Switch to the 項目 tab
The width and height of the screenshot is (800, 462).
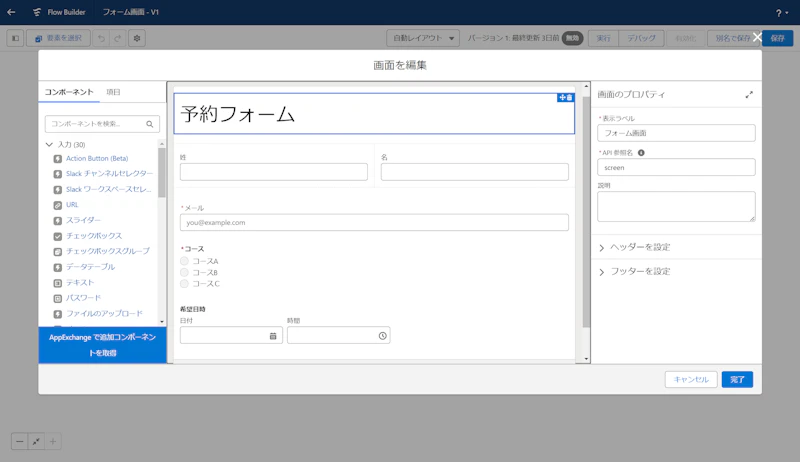113,92
